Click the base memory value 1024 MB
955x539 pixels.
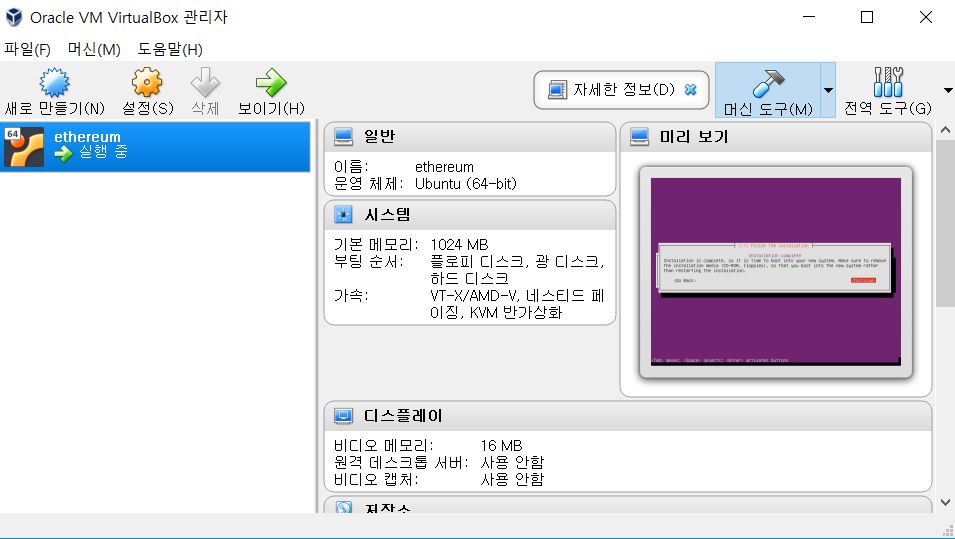459,245
